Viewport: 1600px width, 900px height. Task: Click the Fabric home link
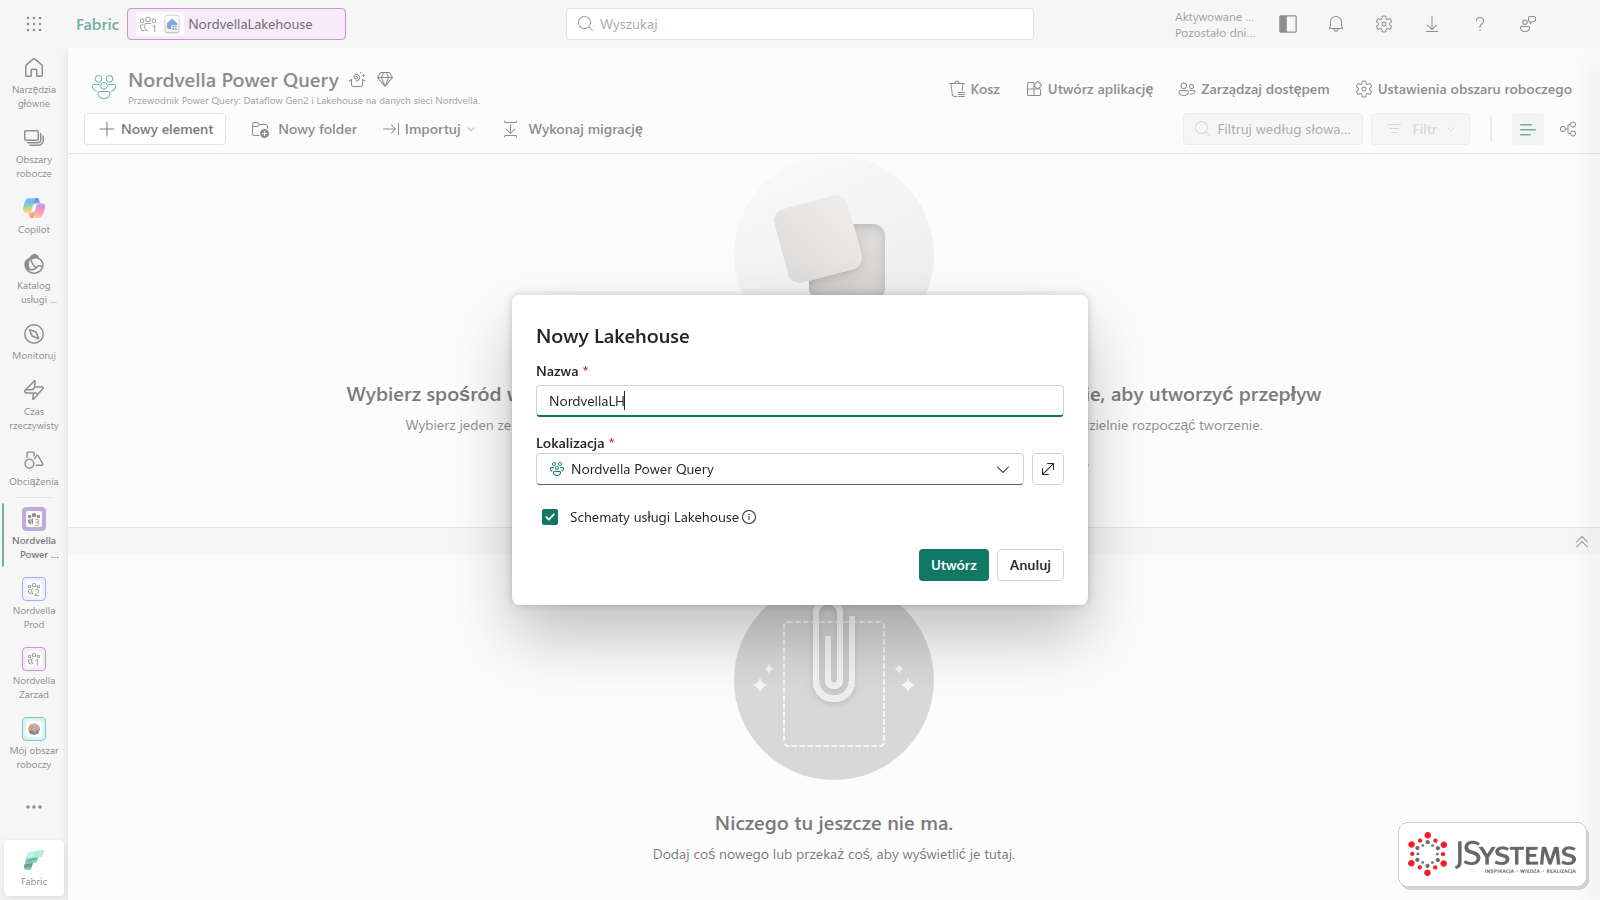click(x=97, y=24)
